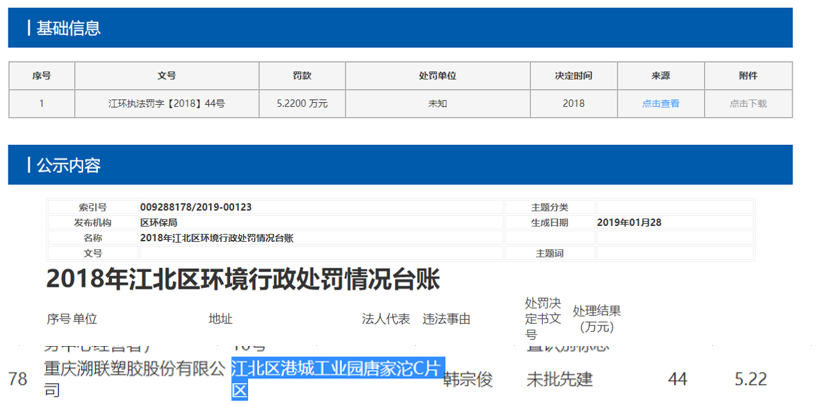Viewport: 826px width, 404px height.
Task: Click the 索引号 label
Action: click(x=93, y=207)
